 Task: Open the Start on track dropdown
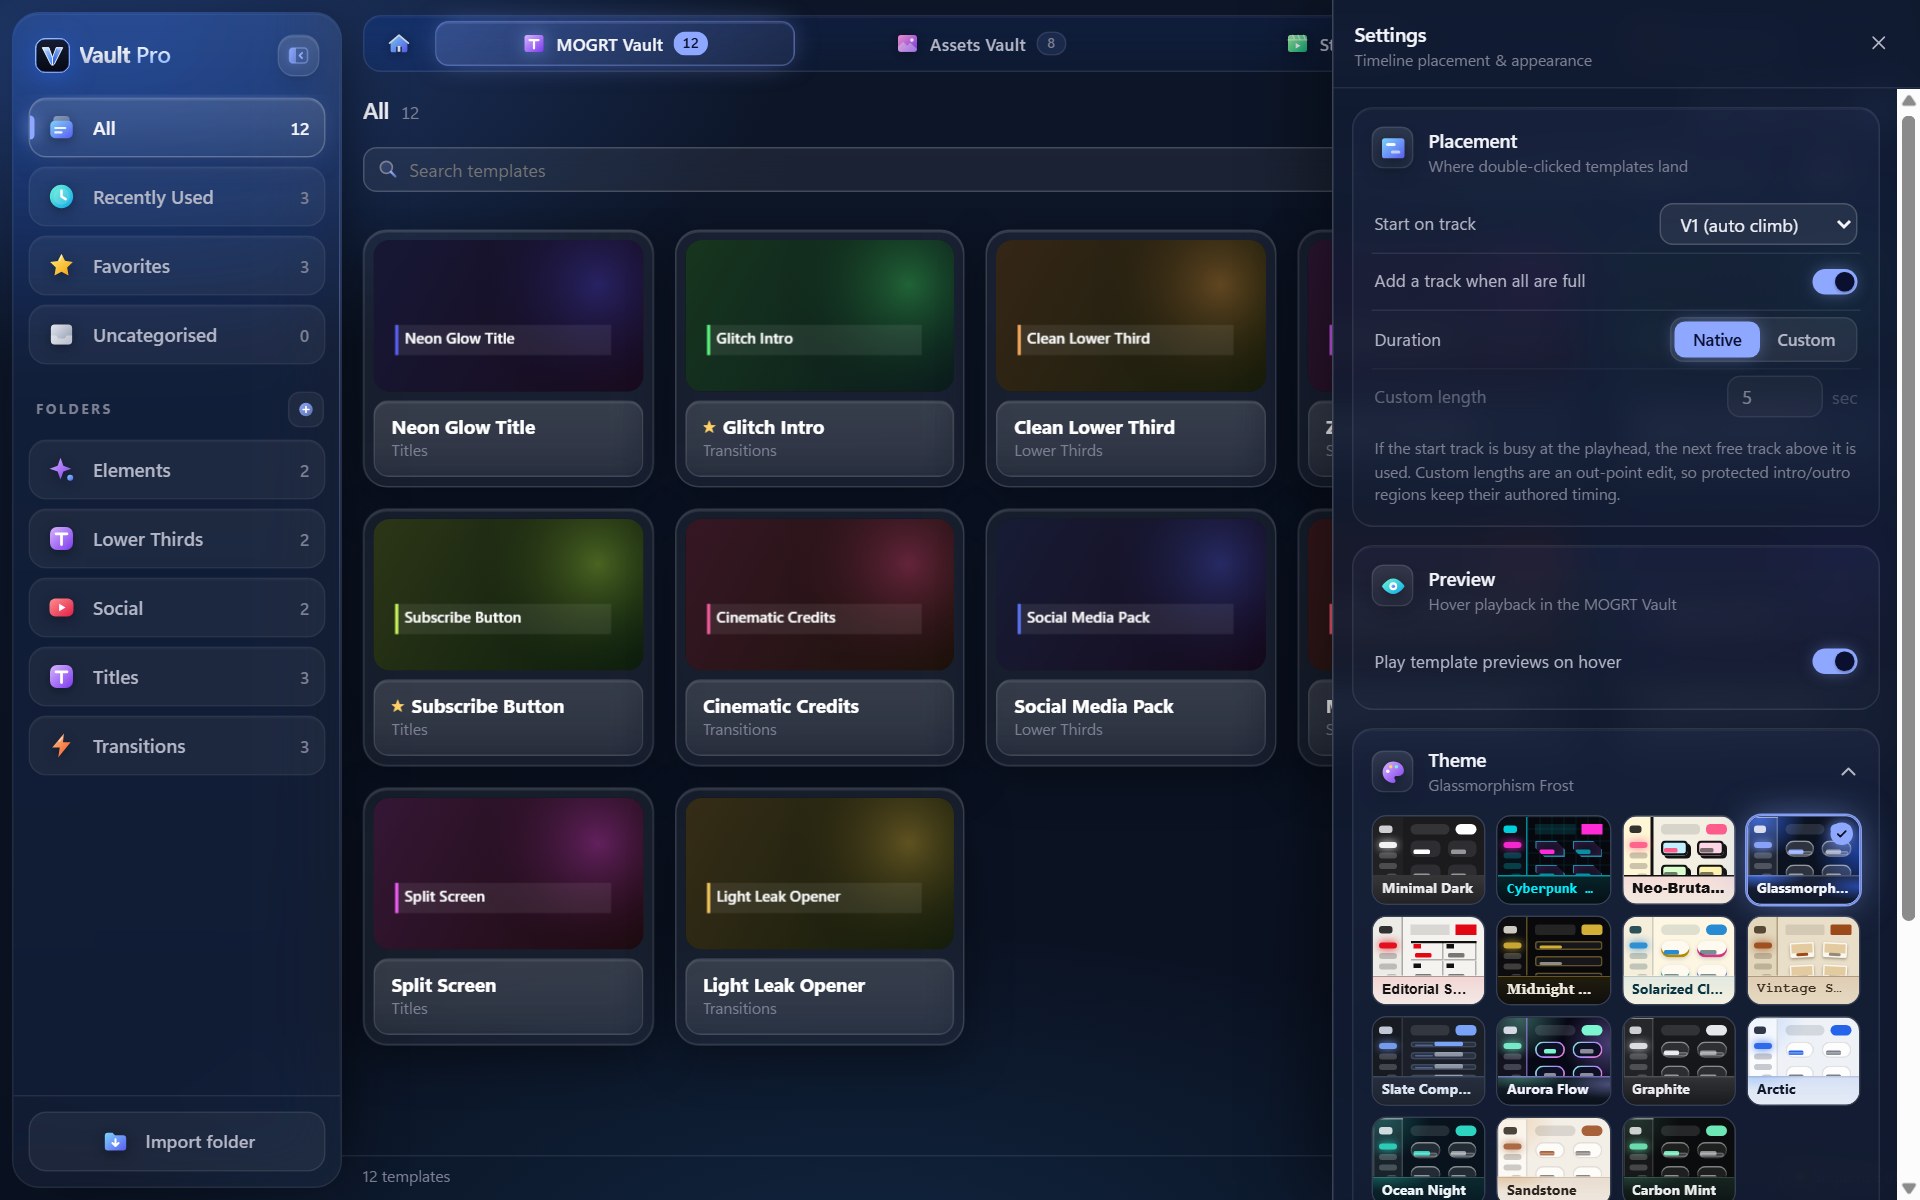click(x=1758, y=225)
